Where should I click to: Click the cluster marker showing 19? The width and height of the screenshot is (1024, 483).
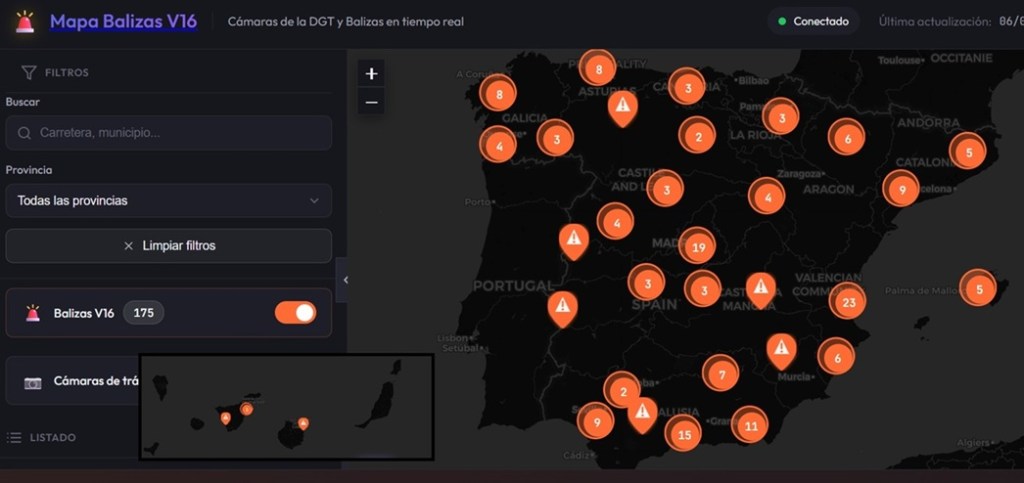tap(698, 246)
